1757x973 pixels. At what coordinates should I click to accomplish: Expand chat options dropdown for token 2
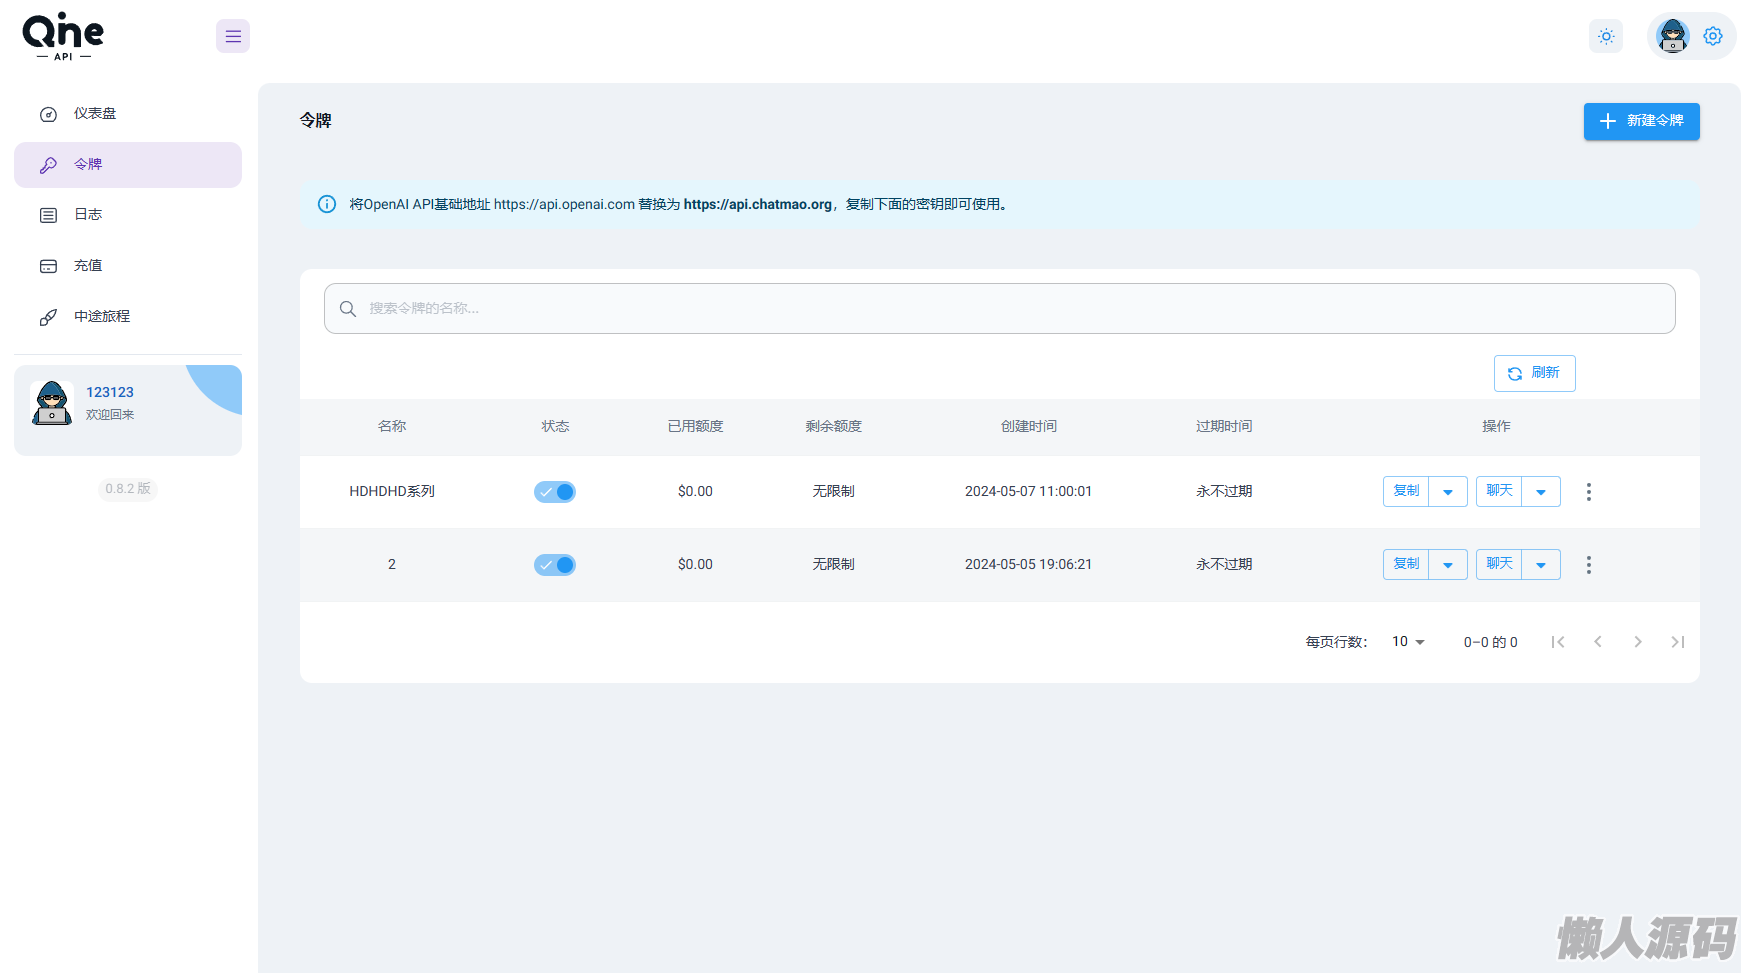coord(1541,565)
